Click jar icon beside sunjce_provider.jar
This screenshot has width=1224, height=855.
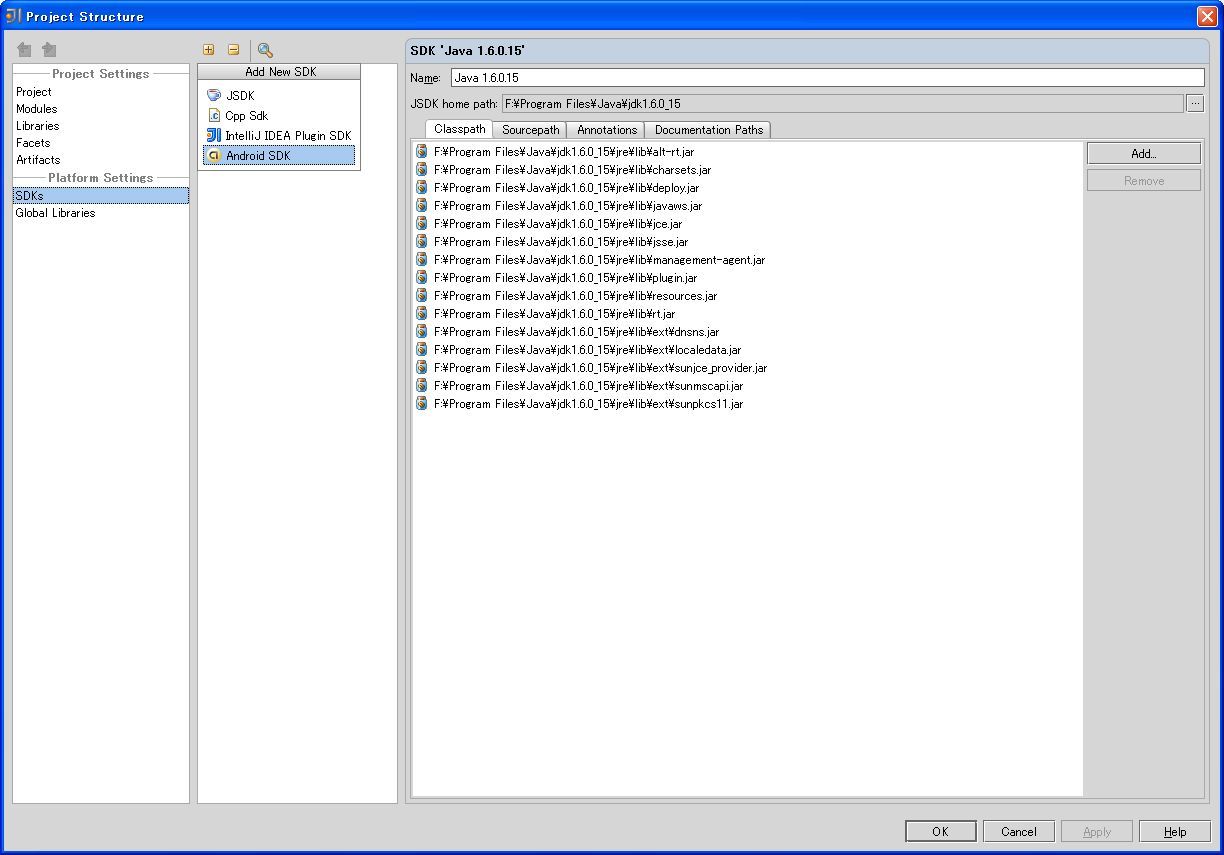click(x=422, y=368)
